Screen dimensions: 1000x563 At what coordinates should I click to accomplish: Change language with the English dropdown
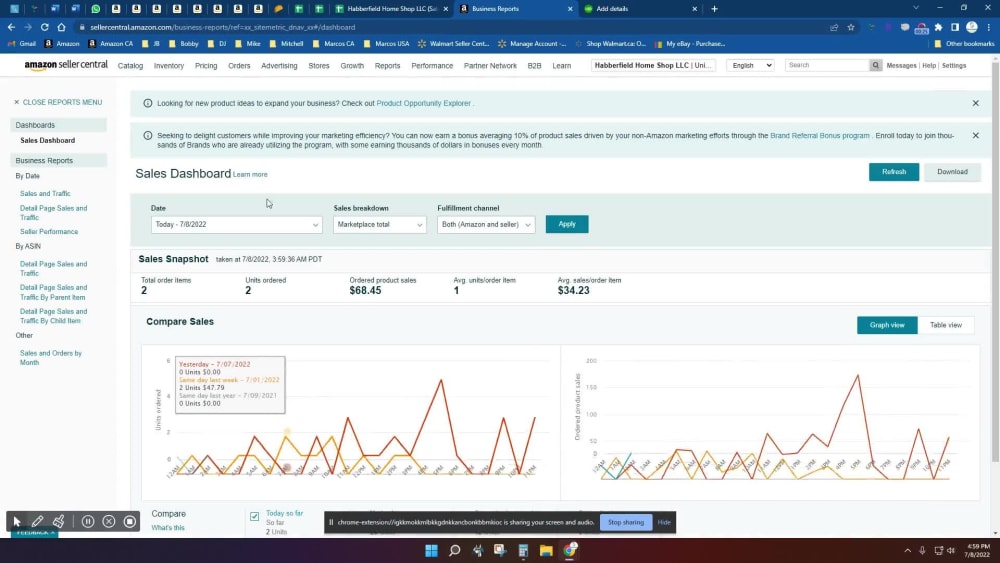click(x=750, y=65)
